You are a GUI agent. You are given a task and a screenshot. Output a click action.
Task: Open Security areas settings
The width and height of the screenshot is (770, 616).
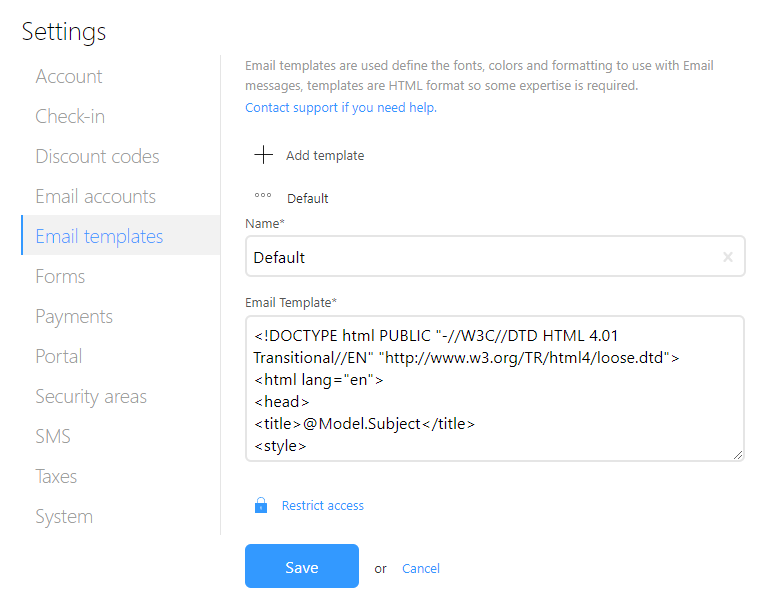[91, 397]
